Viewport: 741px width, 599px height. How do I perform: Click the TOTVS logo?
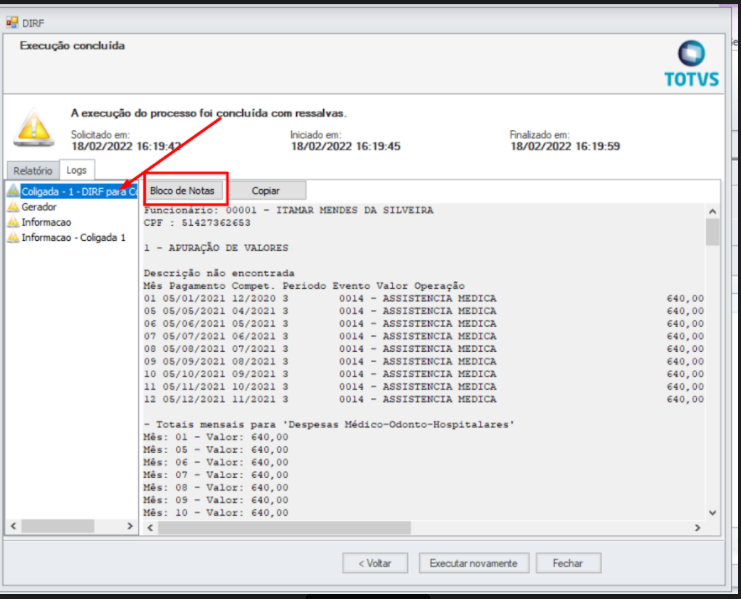pyautogui.click(x=691, y=64)
